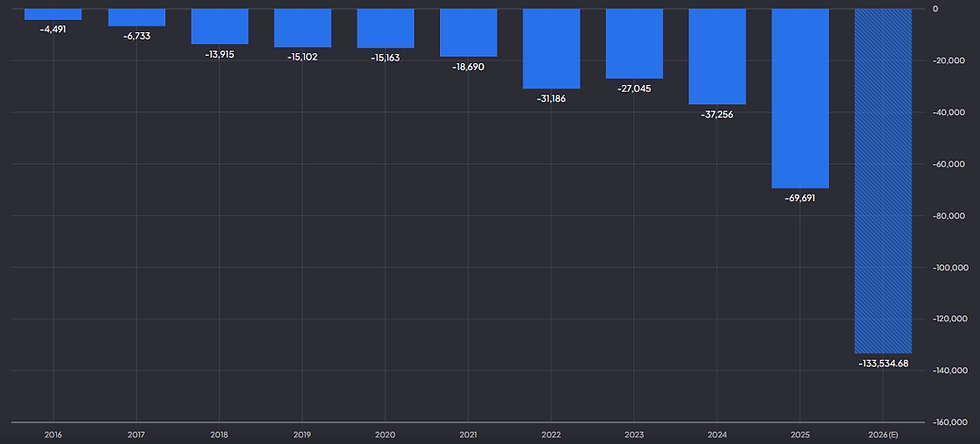Image resolution: width=980 pixels, height=444 pixels.
Task: Select the hatched 2026(E) estimate bar
Action: click(883, 181)
